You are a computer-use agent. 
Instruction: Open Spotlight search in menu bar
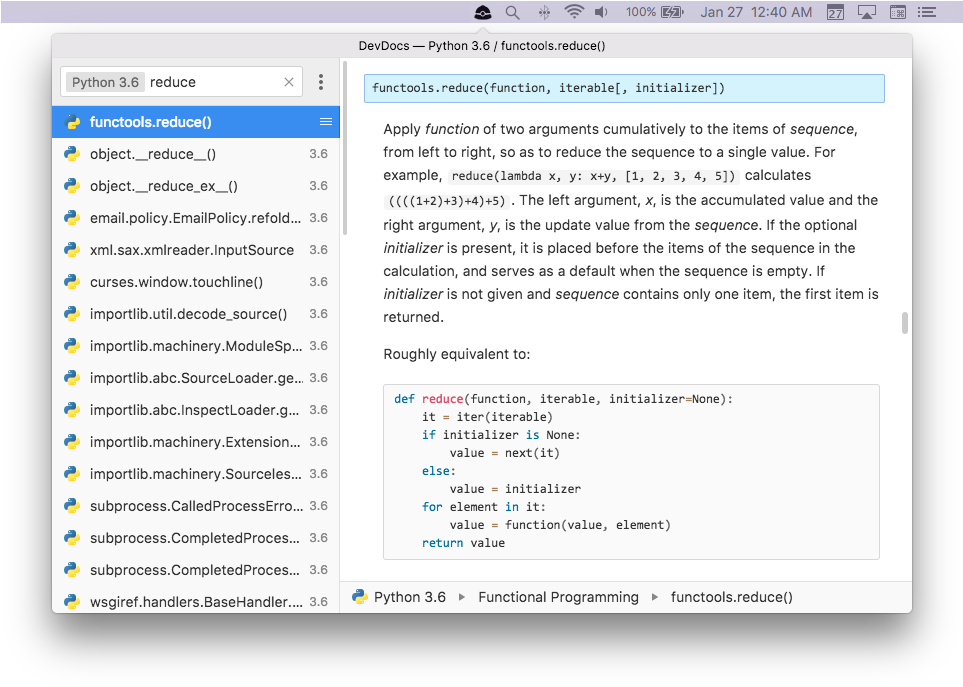tap(512, 12)
